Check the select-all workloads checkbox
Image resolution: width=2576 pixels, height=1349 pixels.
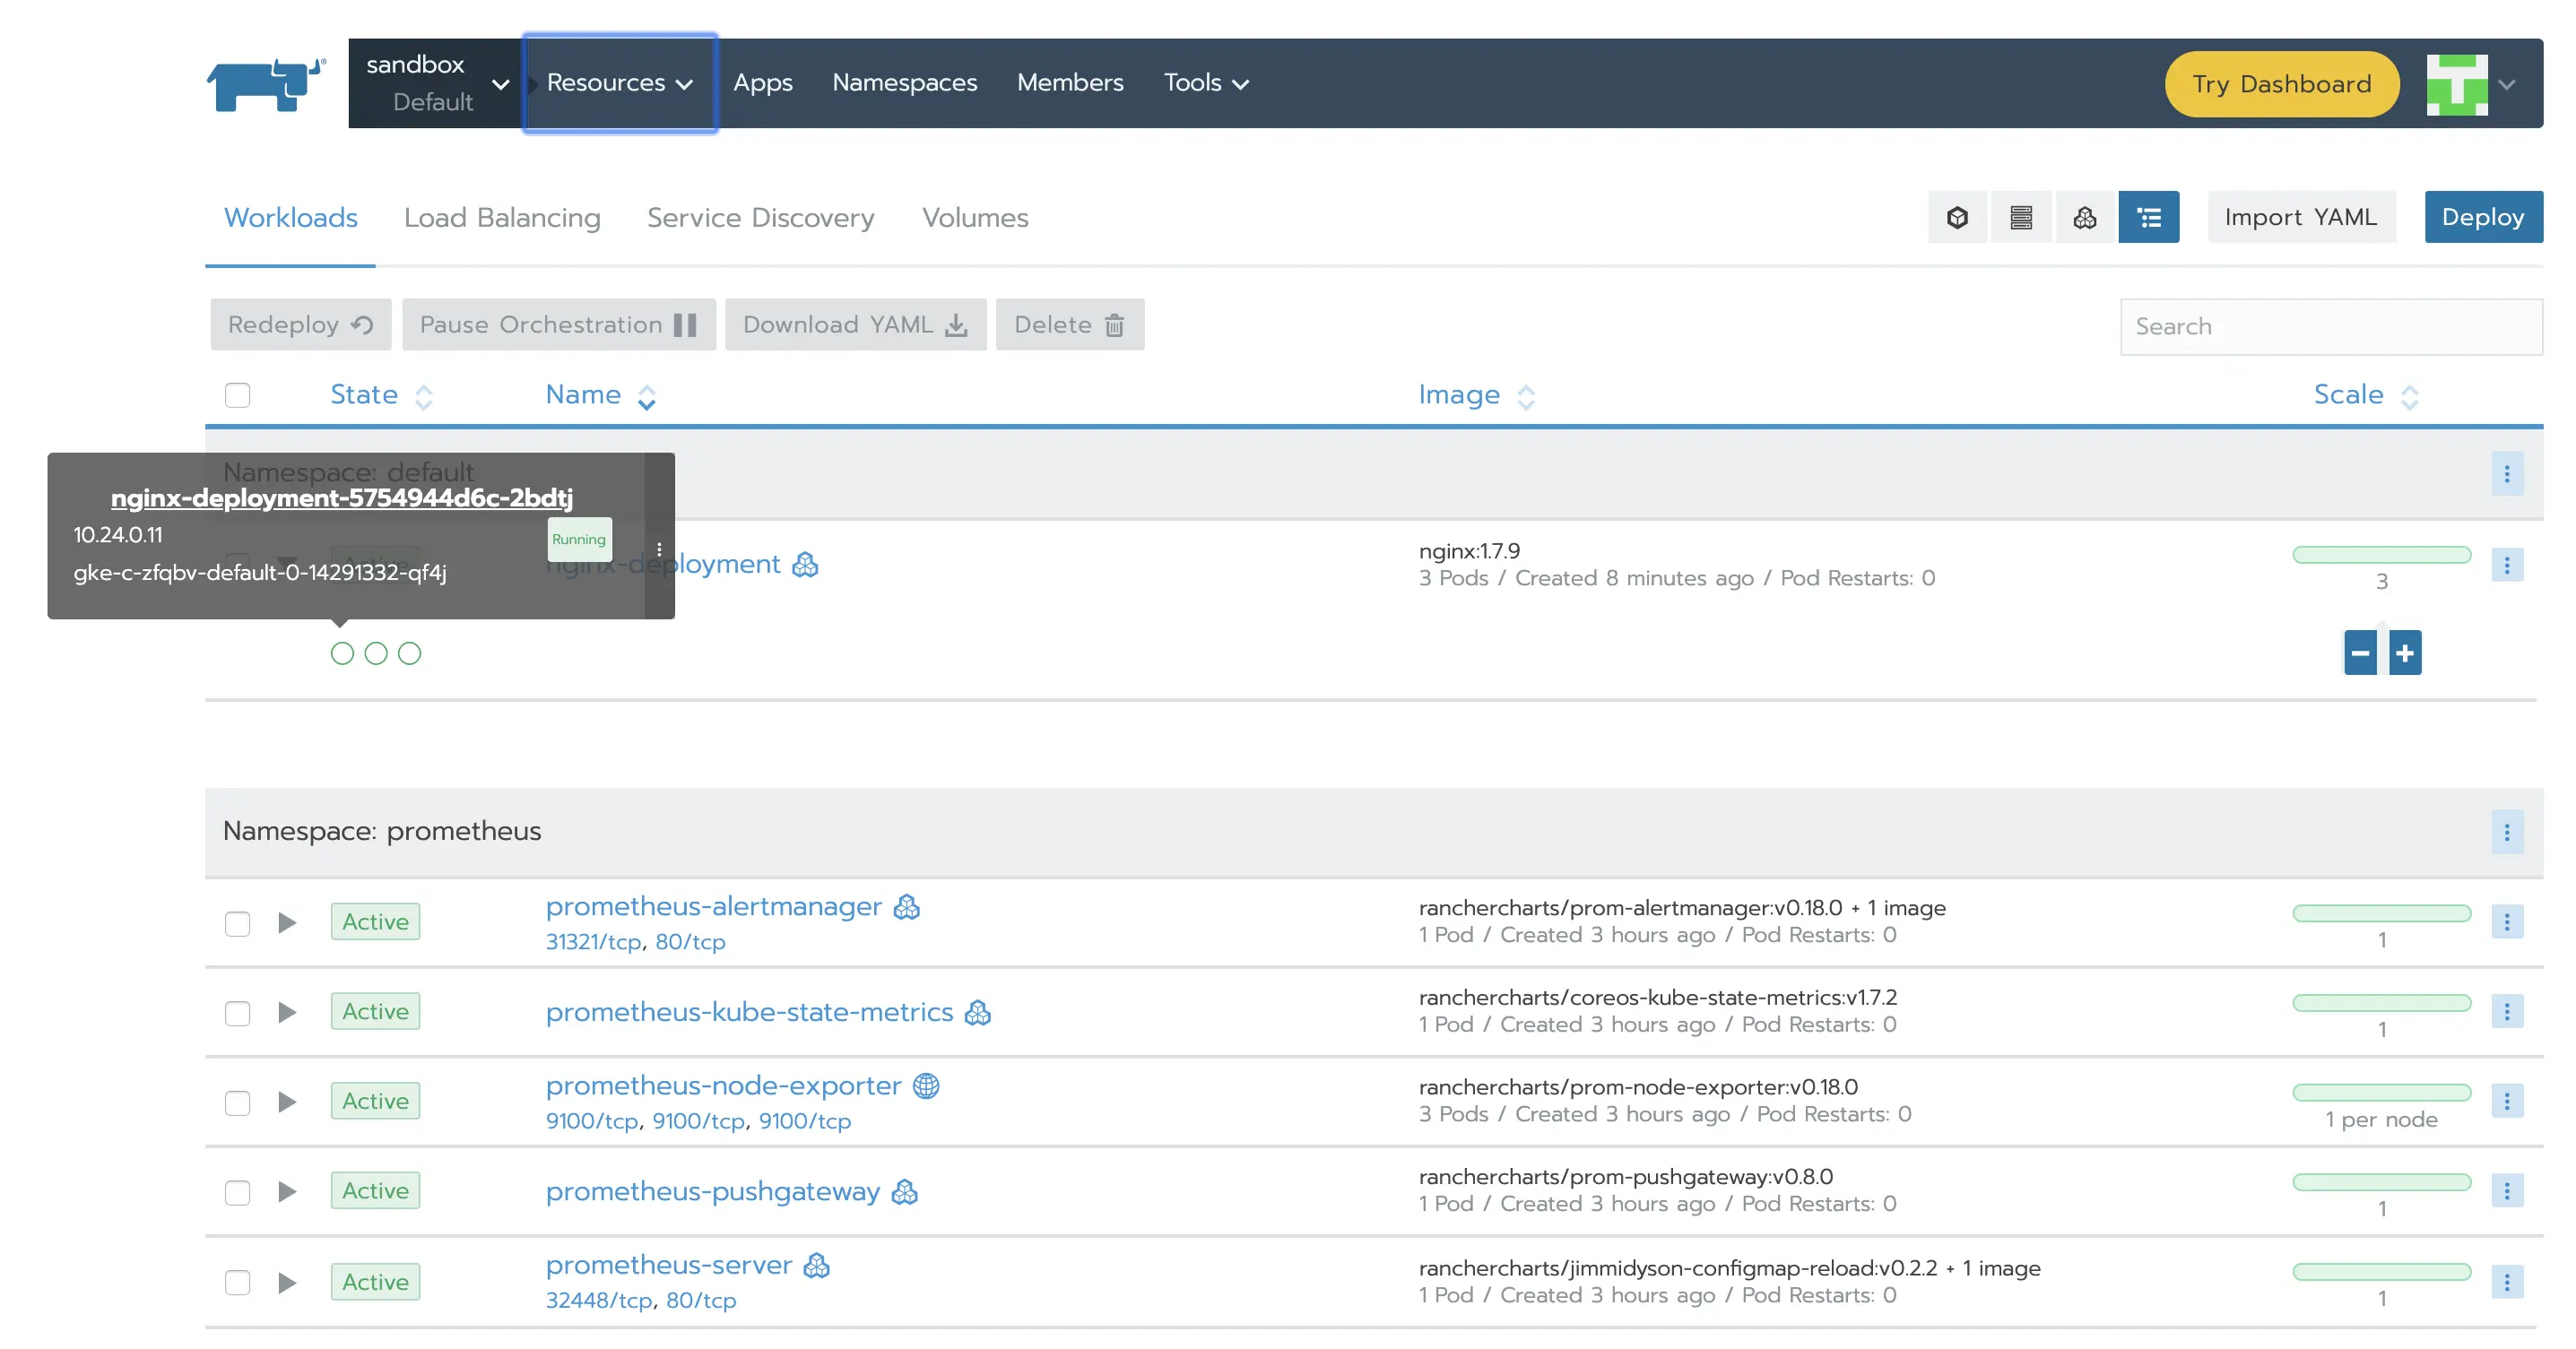coord(237,395)
